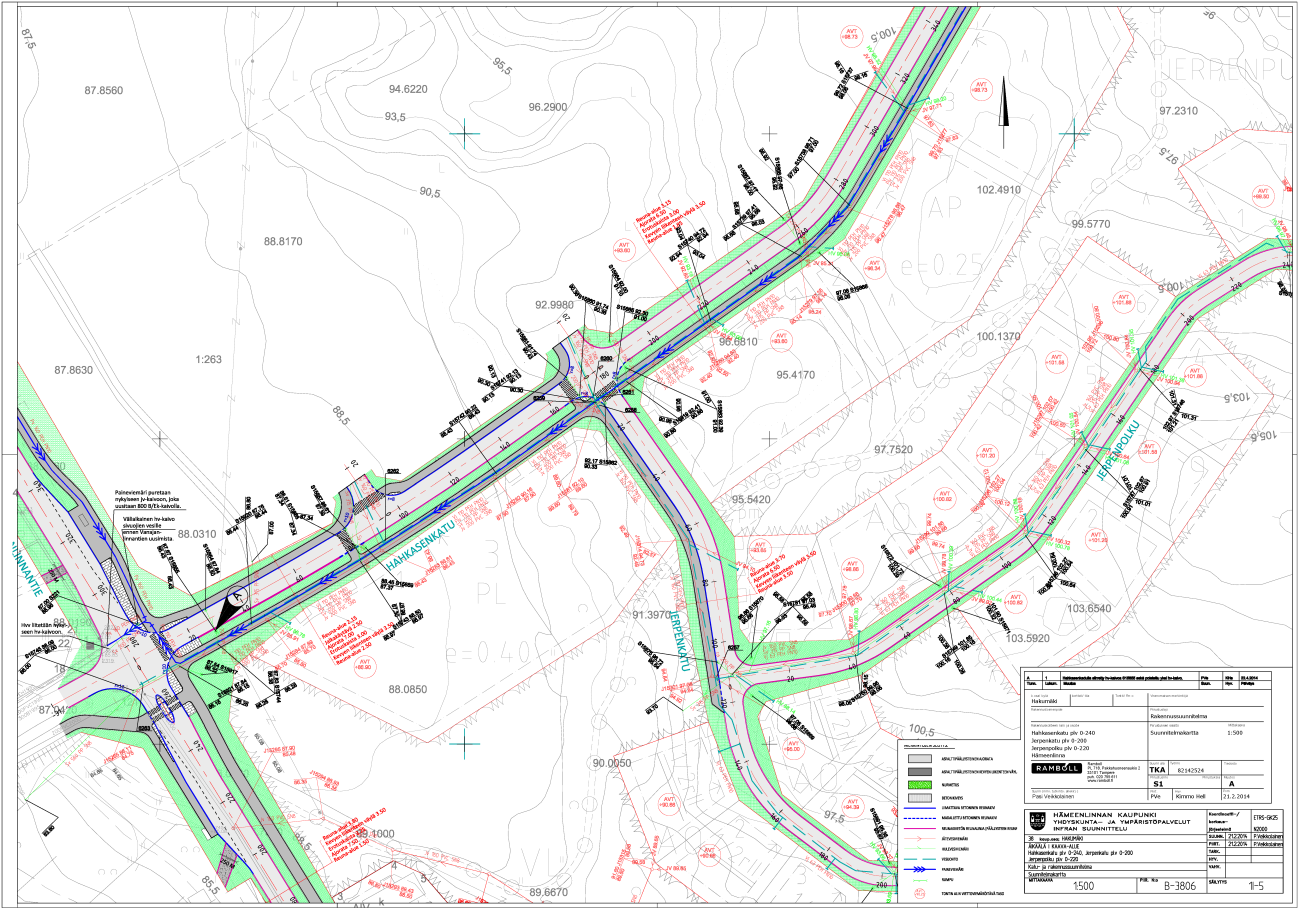
Task: Click elevation value 87.8630
Action: (x=74, y=370)
